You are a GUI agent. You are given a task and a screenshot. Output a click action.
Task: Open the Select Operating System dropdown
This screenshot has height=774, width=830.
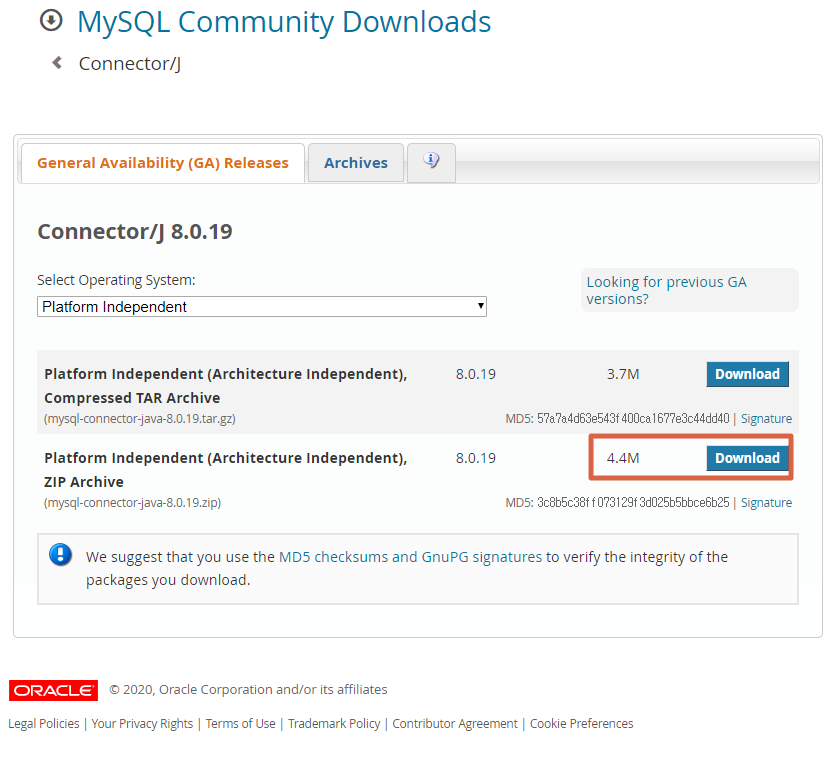[x=261, y=307]
